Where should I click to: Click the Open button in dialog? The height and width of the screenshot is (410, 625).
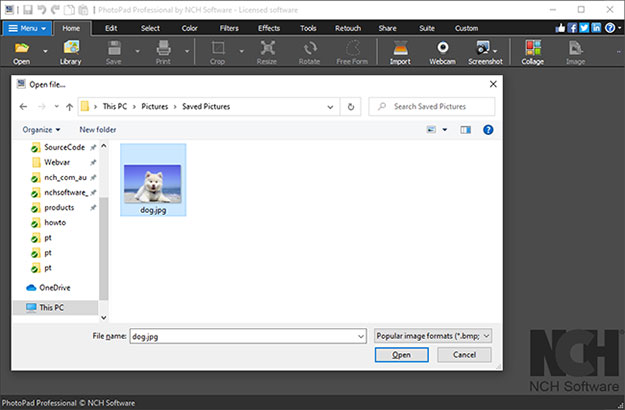click(x=402, y=355)
